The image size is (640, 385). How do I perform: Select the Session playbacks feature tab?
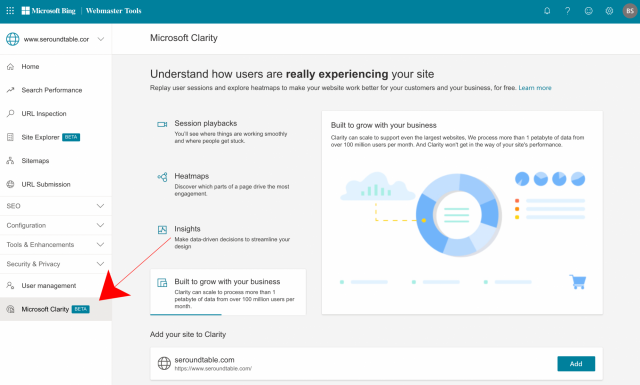[228, 131]
